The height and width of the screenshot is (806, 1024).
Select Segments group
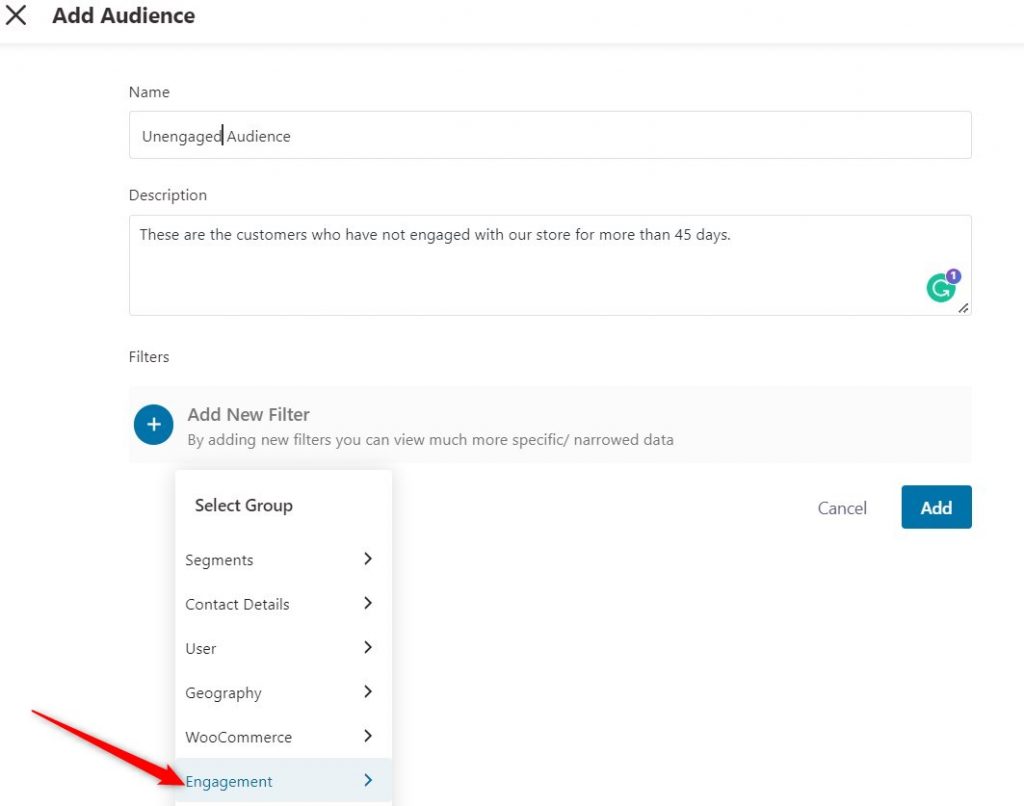coord(283,560)
